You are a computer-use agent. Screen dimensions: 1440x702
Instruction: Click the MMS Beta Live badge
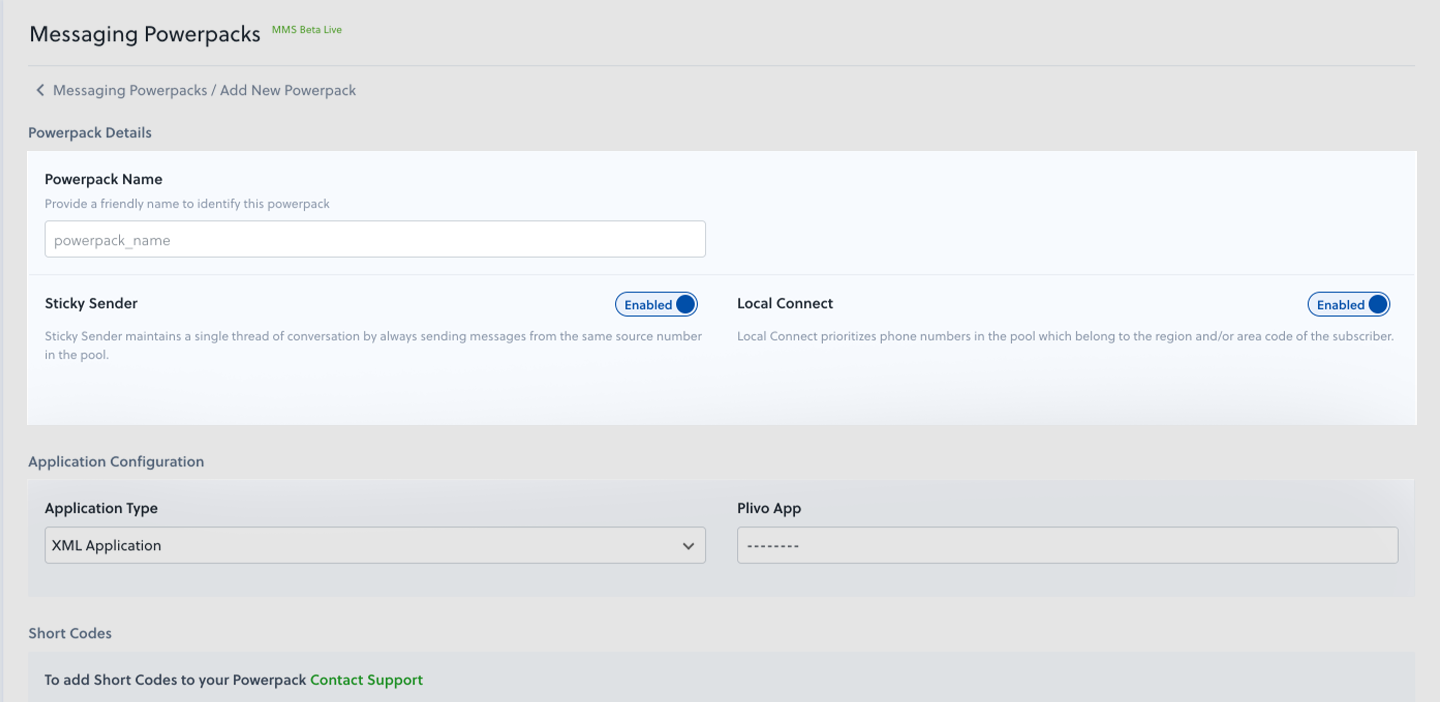click(x=306, y=30)
